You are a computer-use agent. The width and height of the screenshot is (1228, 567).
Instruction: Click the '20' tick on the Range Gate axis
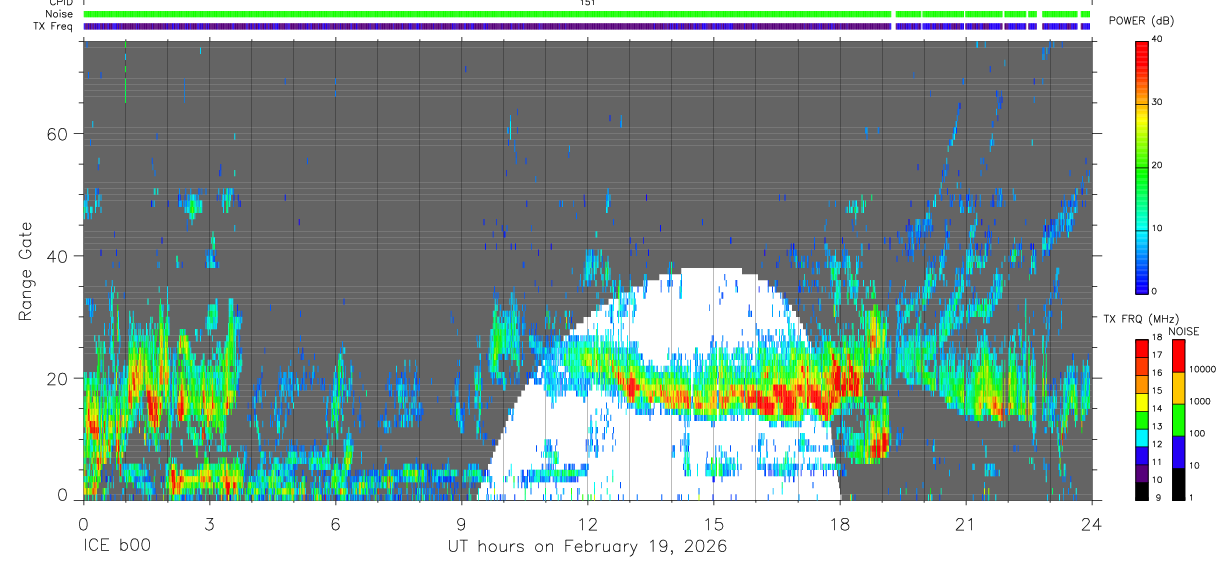pos(59,378)
